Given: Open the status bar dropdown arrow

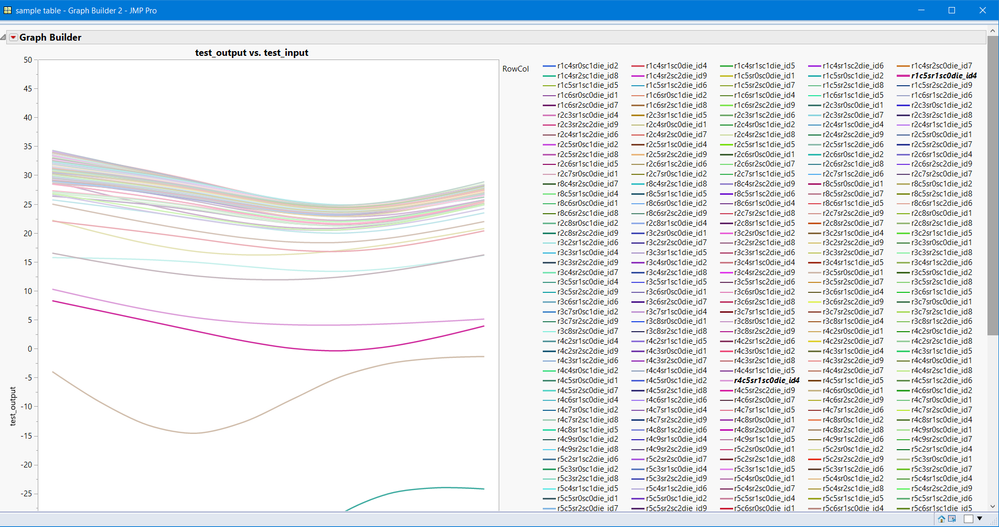Looking at the screenshot, I should point(981,519).
